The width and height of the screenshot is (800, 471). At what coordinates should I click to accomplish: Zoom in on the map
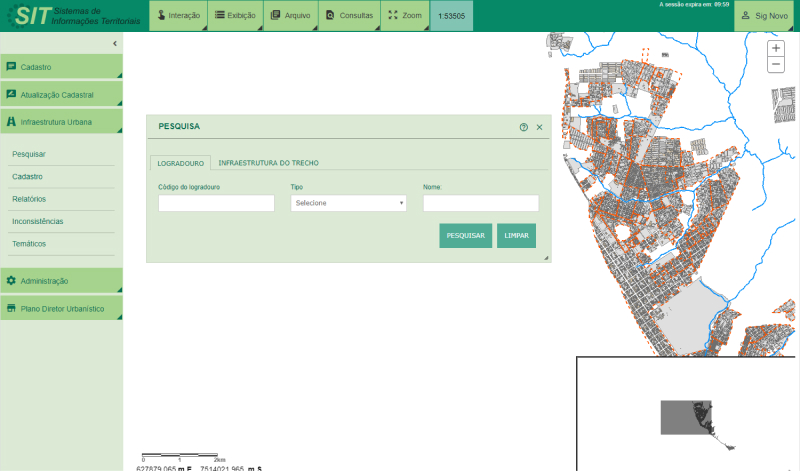pos(776,48)
